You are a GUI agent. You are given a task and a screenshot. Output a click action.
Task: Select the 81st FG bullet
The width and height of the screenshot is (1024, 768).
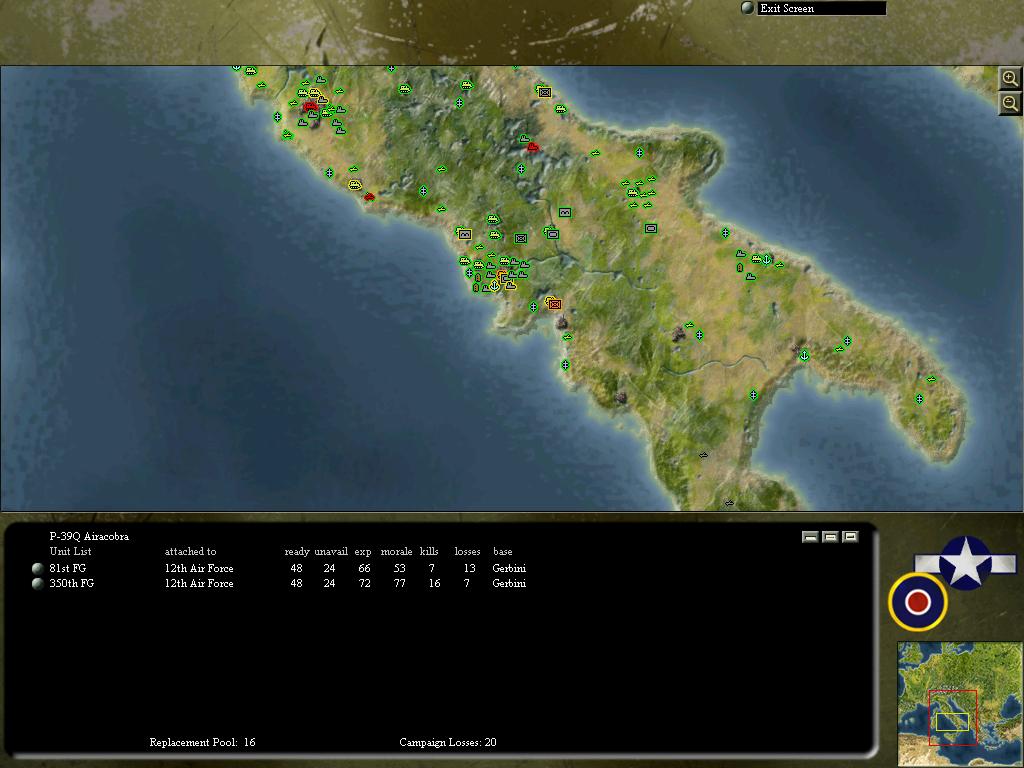(x=38, y=568)
